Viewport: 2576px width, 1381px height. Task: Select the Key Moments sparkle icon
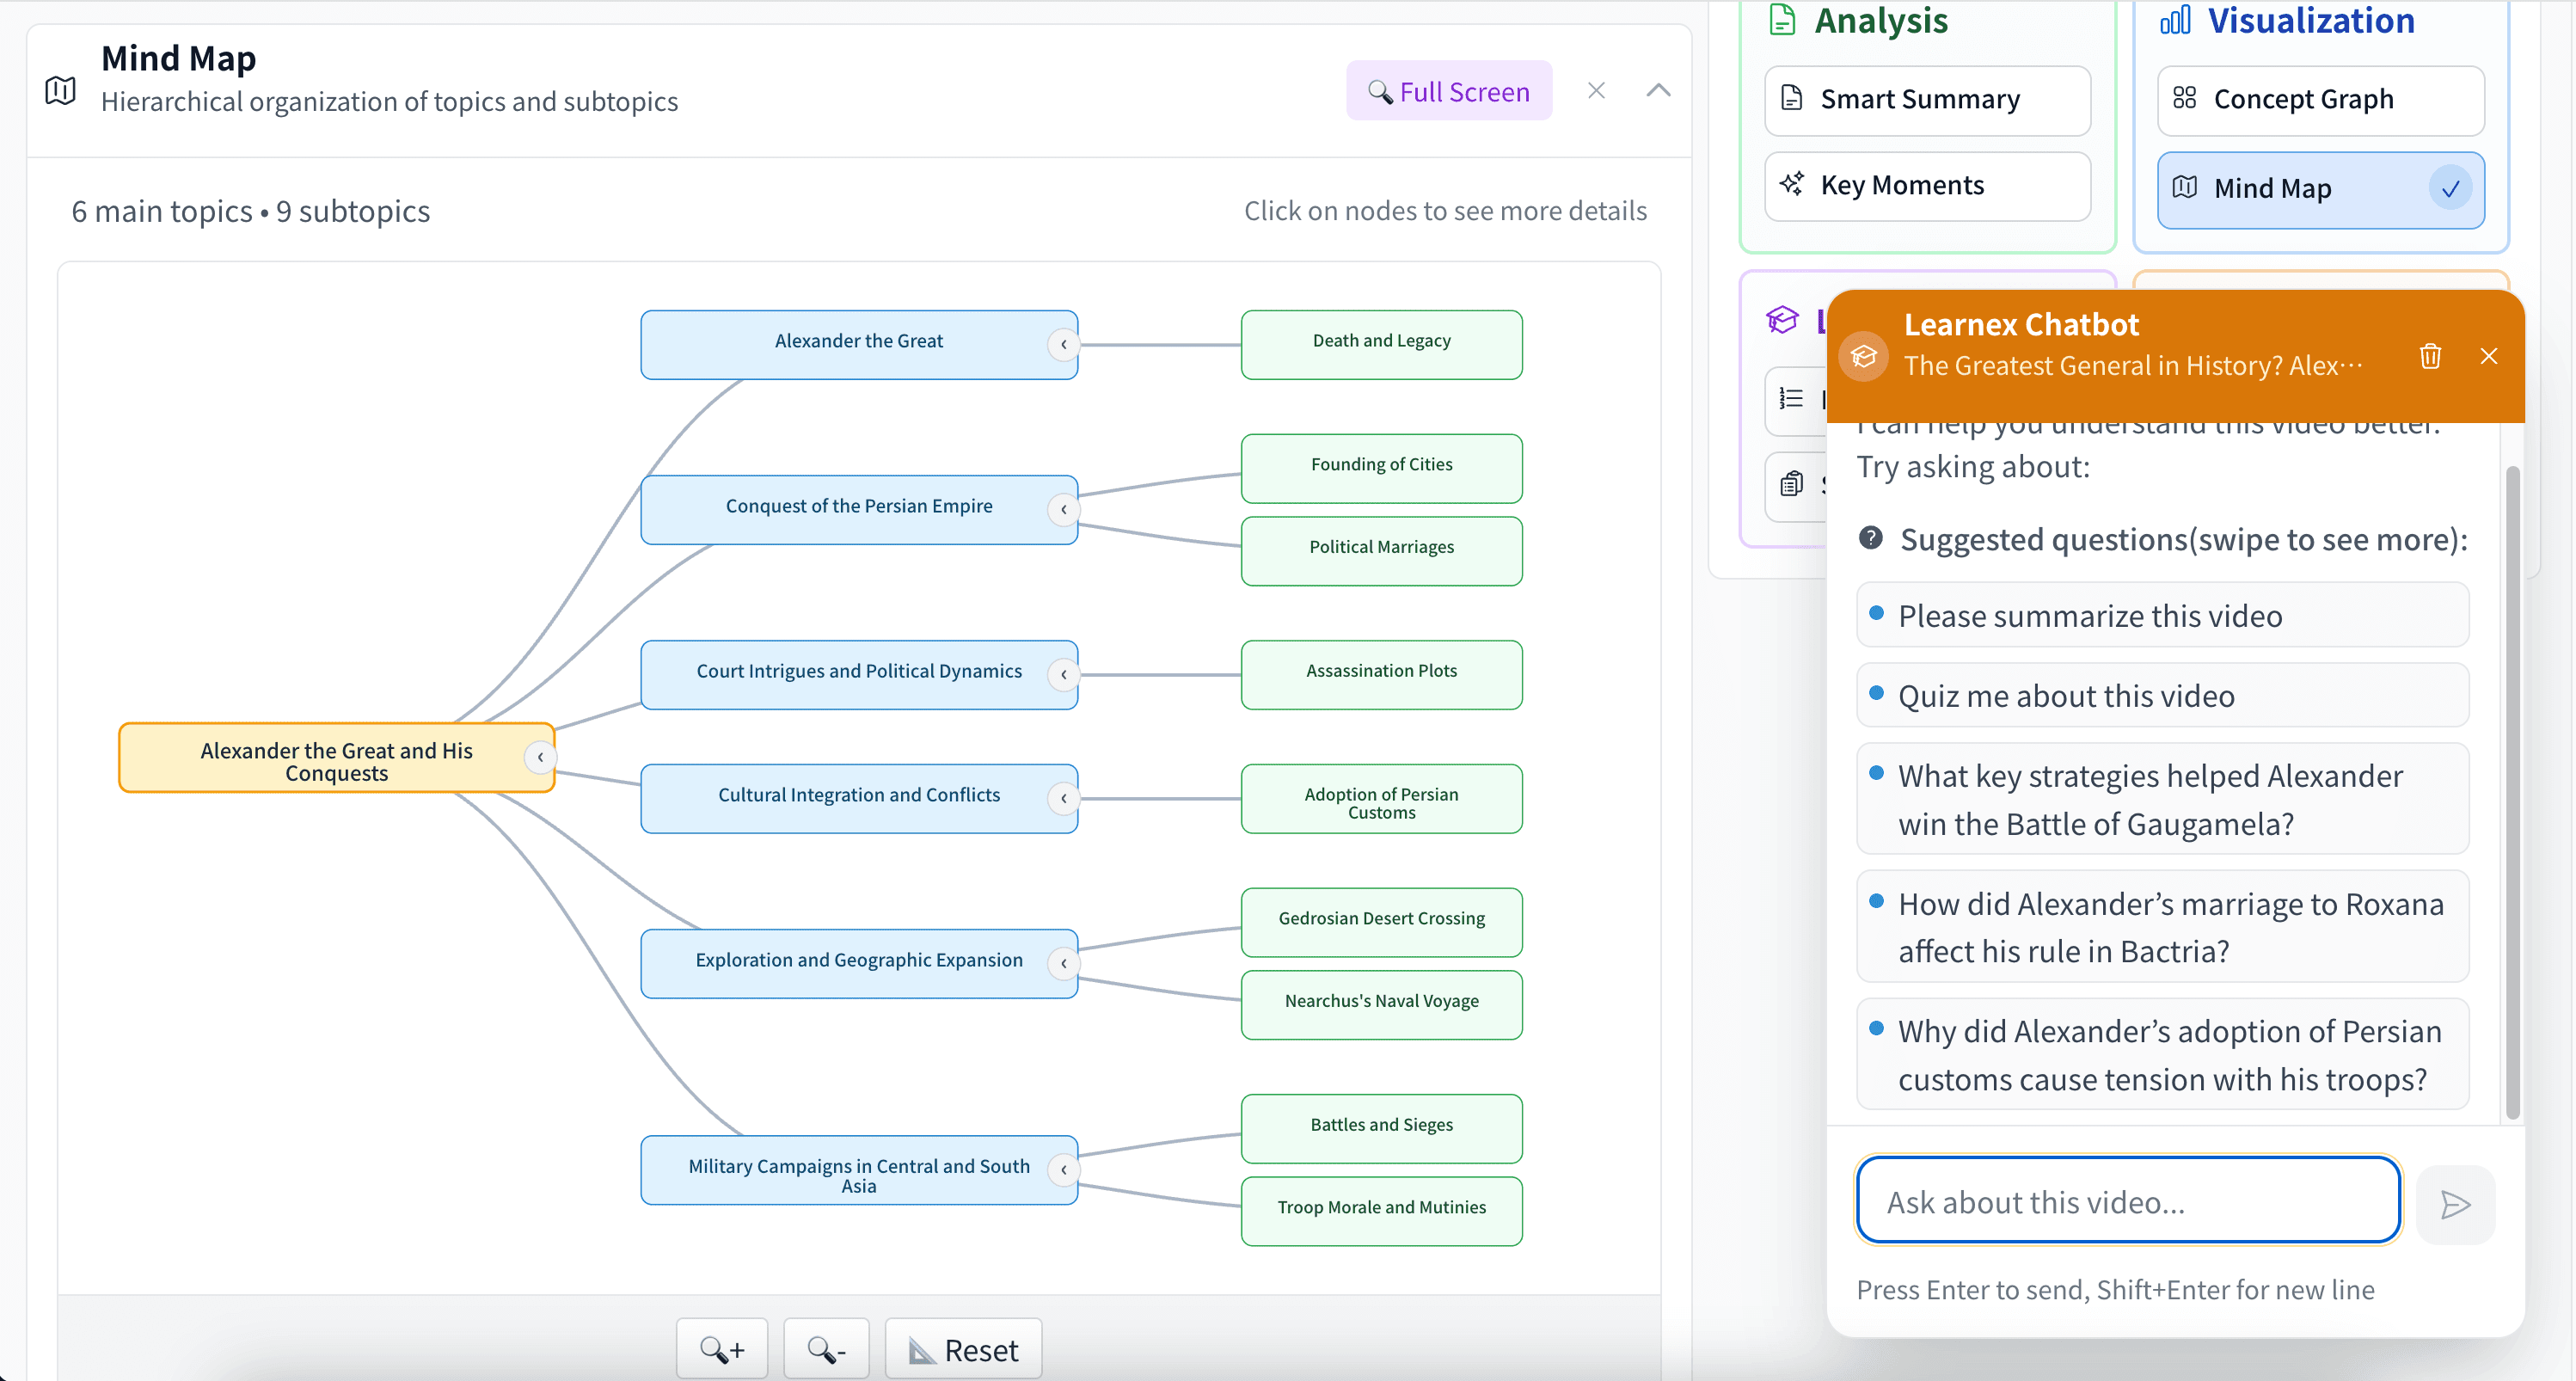click(1791, 185)
